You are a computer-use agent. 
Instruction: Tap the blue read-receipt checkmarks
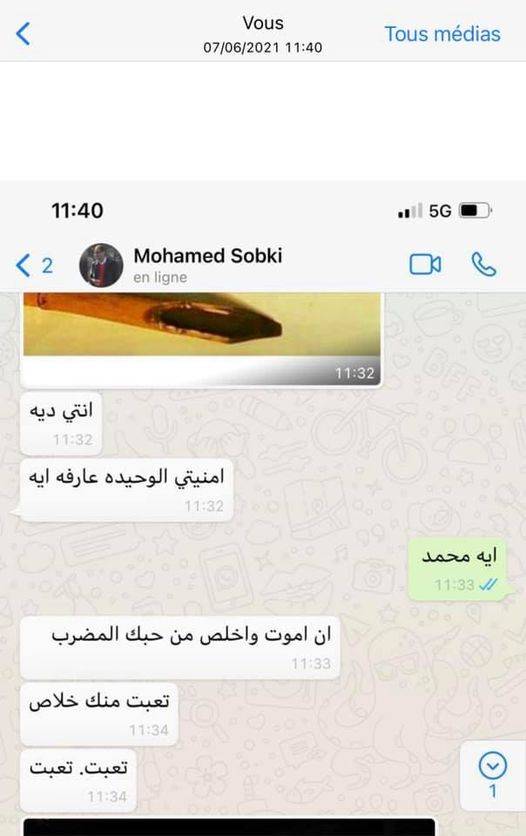(488, 585)
